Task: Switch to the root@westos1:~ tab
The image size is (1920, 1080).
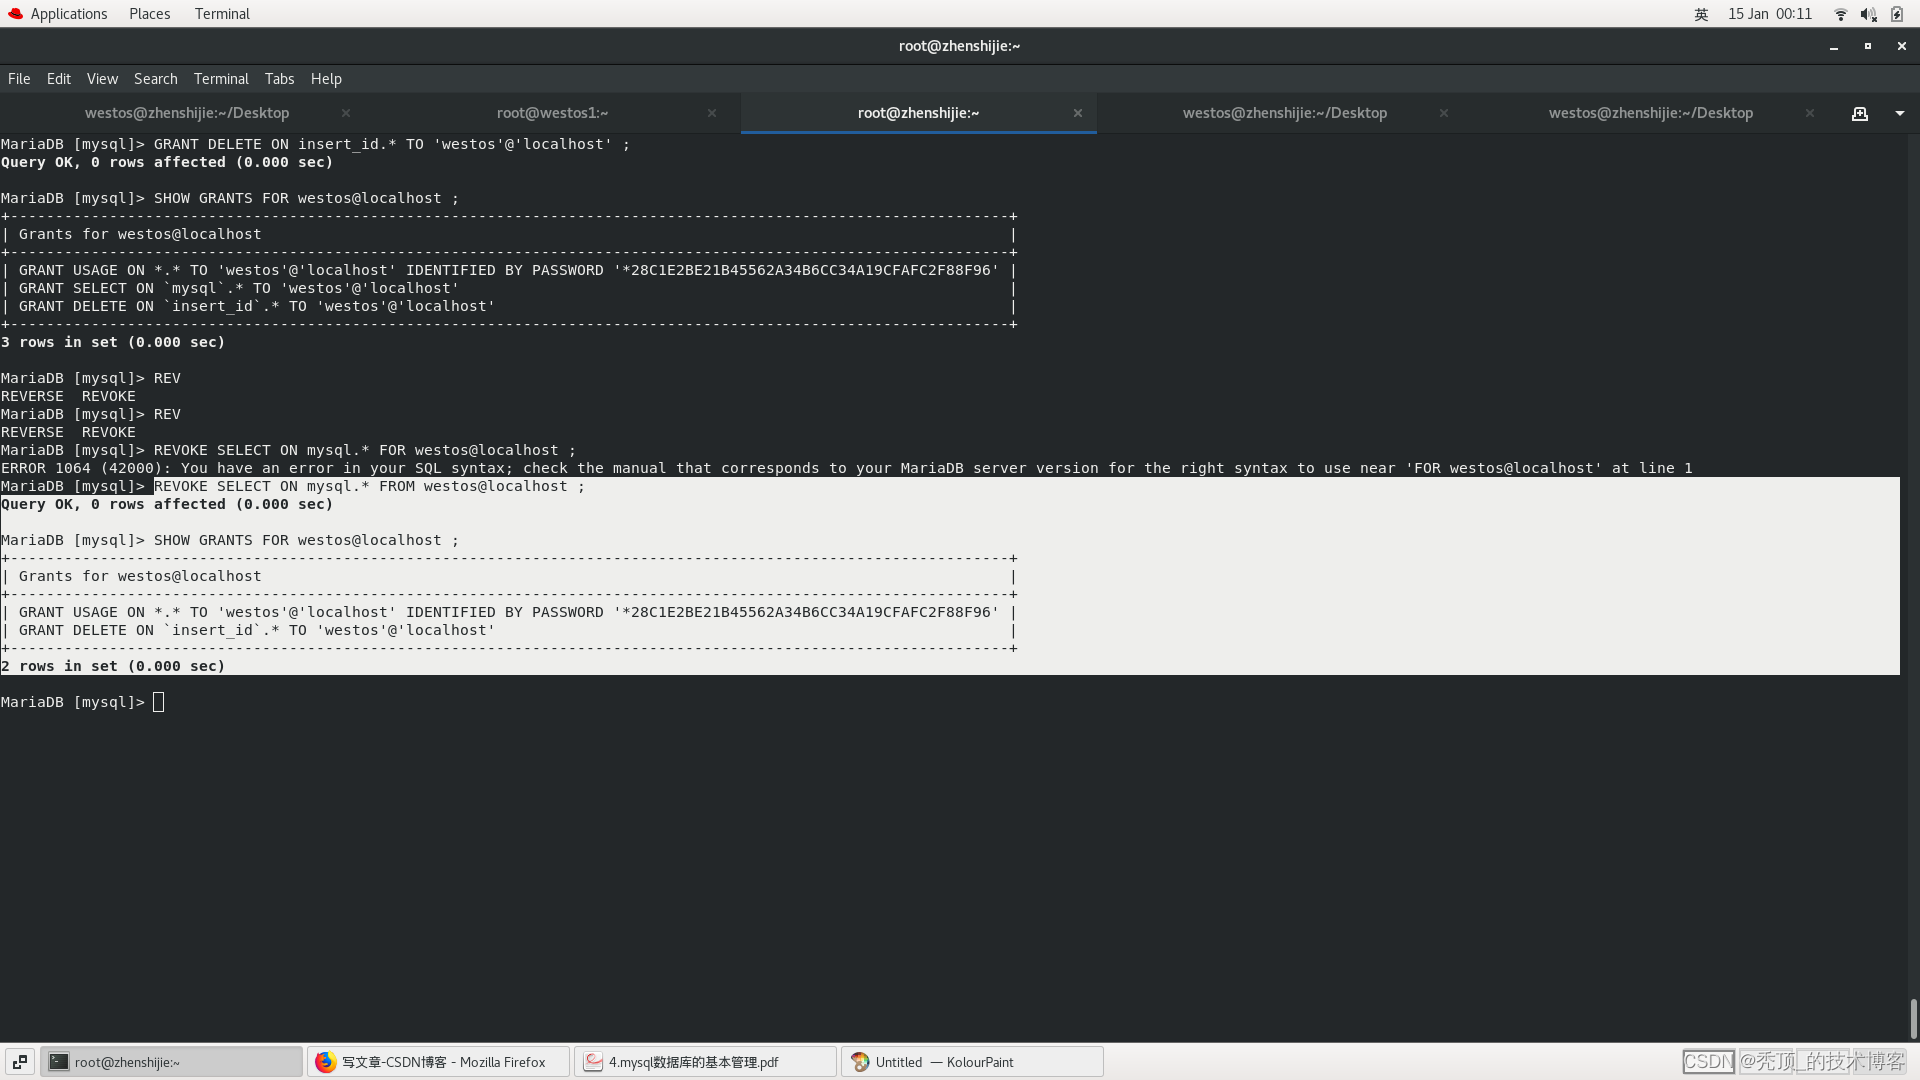Action: tap(552, 113)
